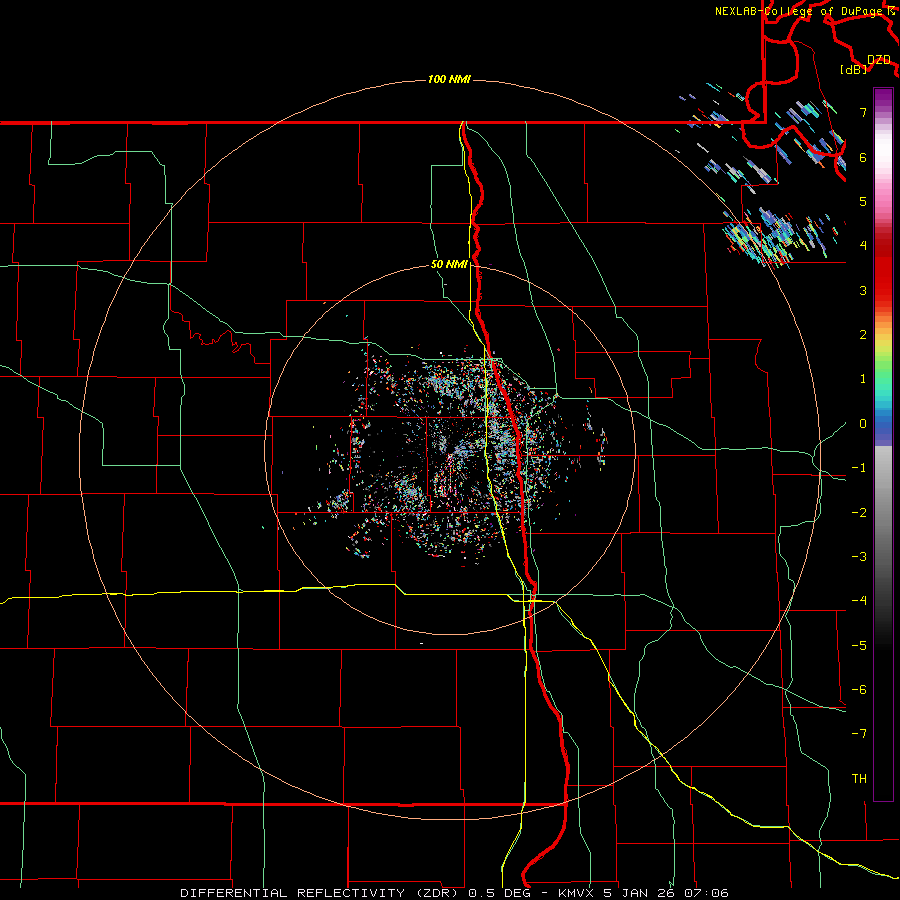The height and width of the screenshot is (900, 900).
Task: Click the 2 value on color scale
Action: 863,335
